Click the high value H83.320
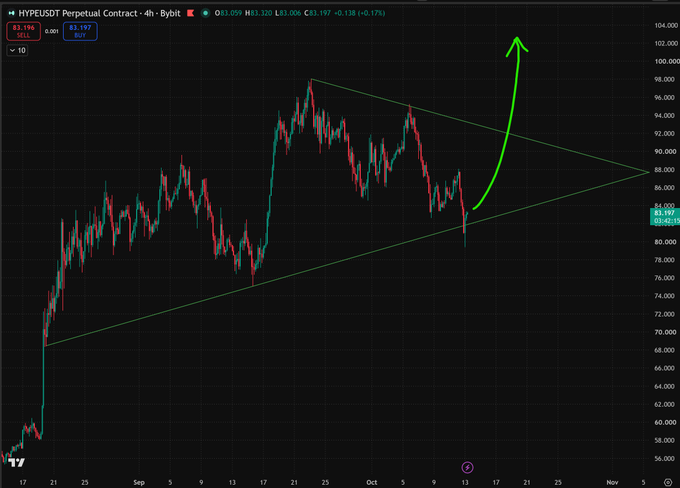 point(258,13)
